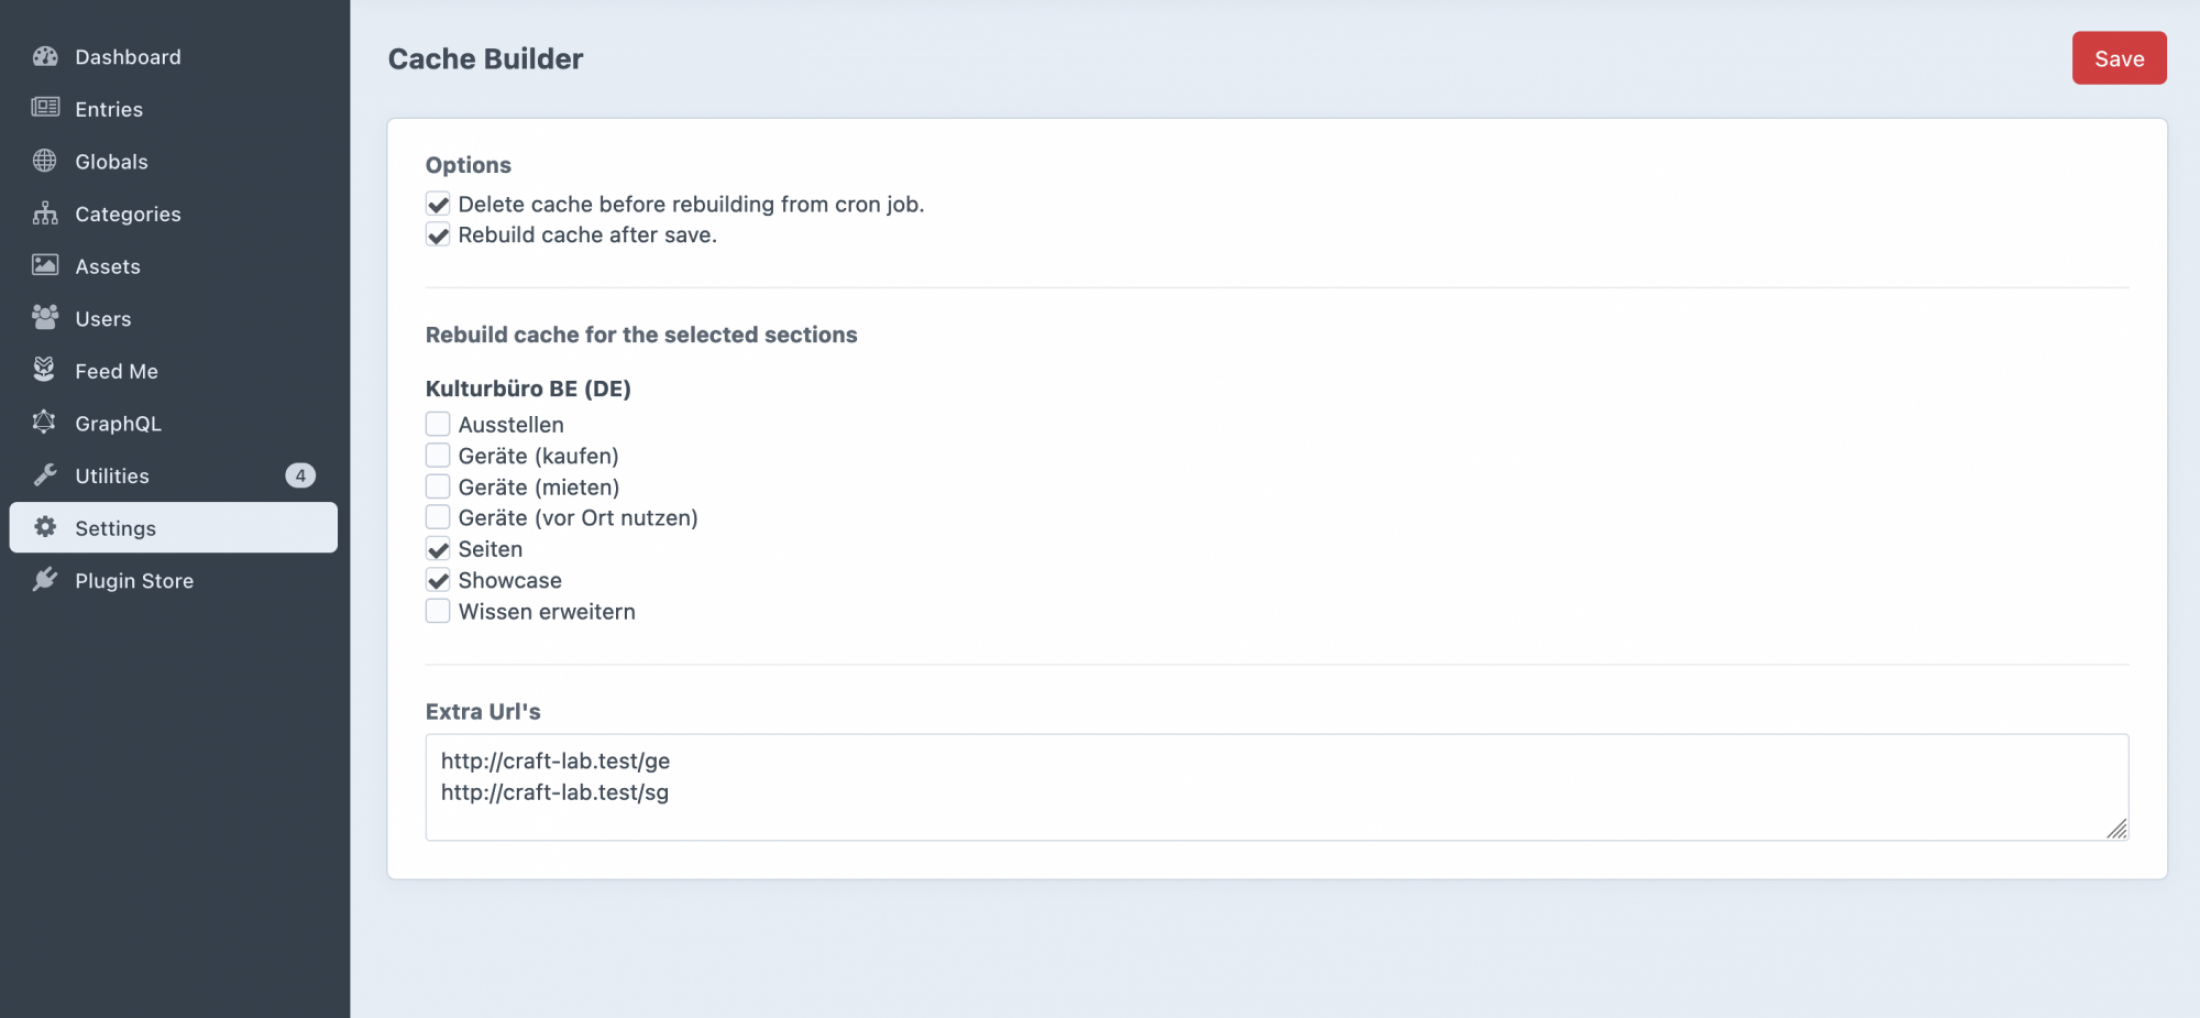Open Plugin Store via plug icon
Viewport: 2200px width, 1018px height.
point(45,580)
